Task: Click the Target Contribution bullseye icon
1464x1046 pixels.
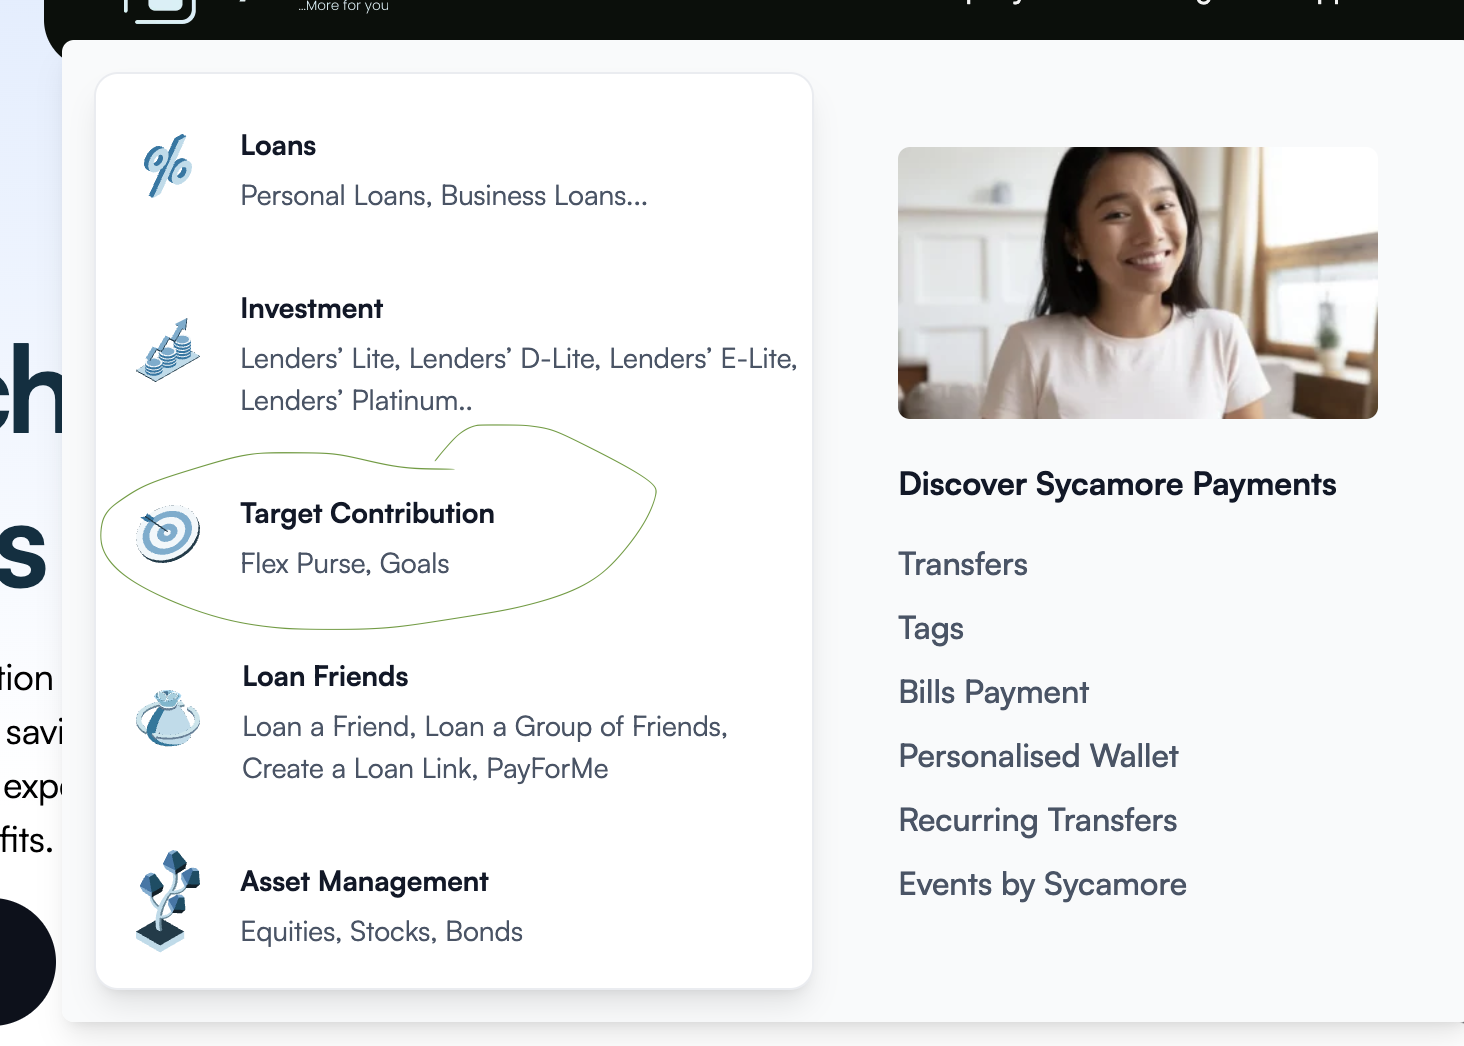Action: (168, 533)
